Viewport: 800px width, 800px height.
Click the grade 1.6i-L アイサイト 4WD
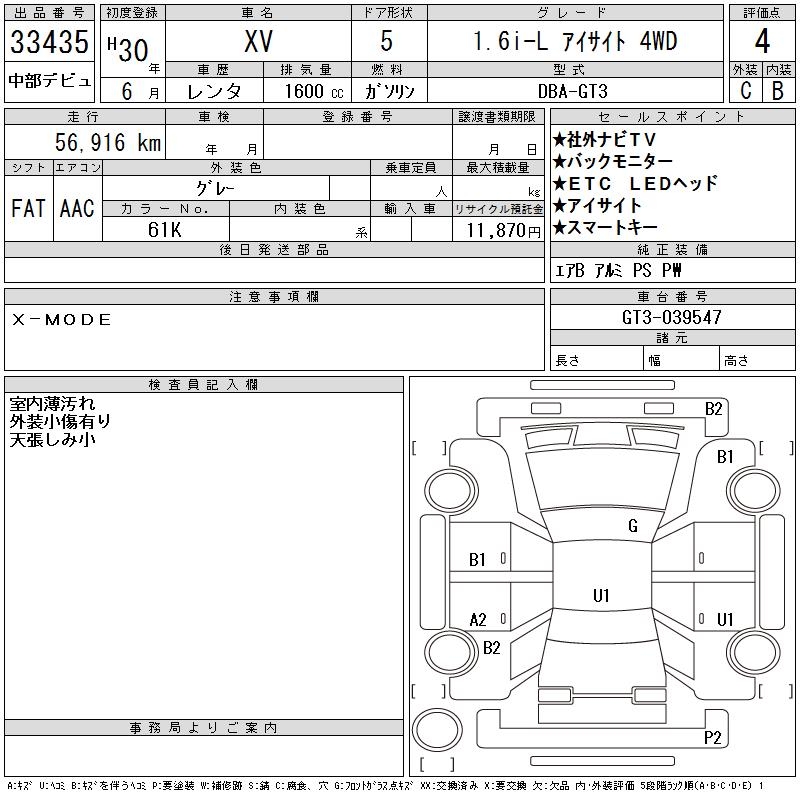[x=575, y=41]
